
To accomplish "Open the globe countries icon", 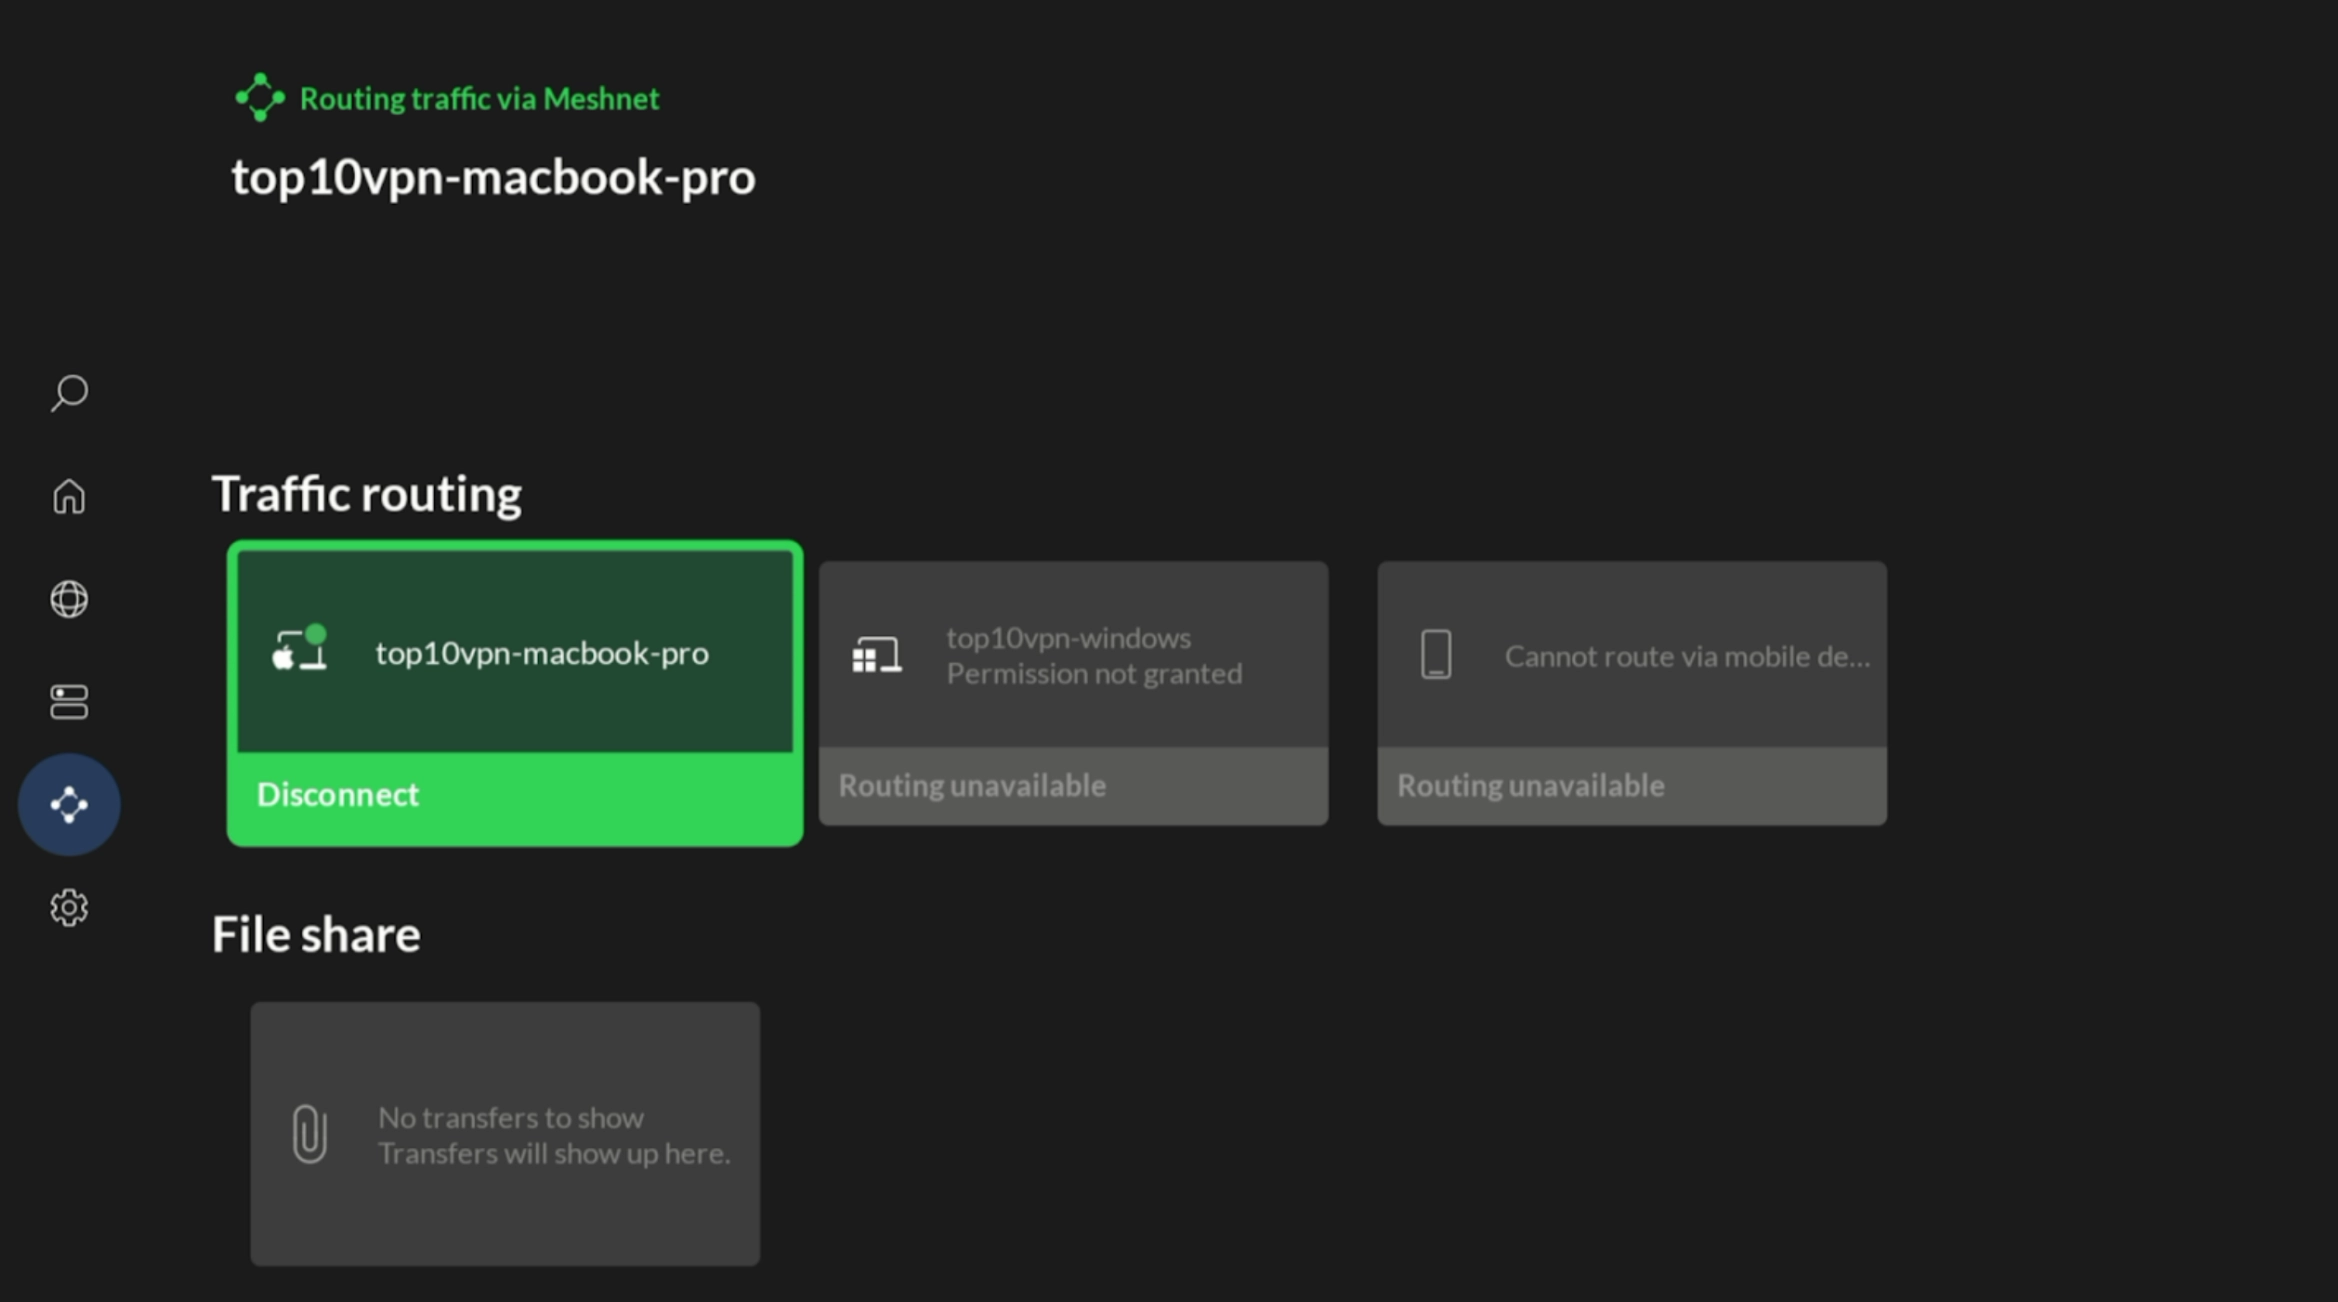I will pyautogui.click(x=69, y=599).
